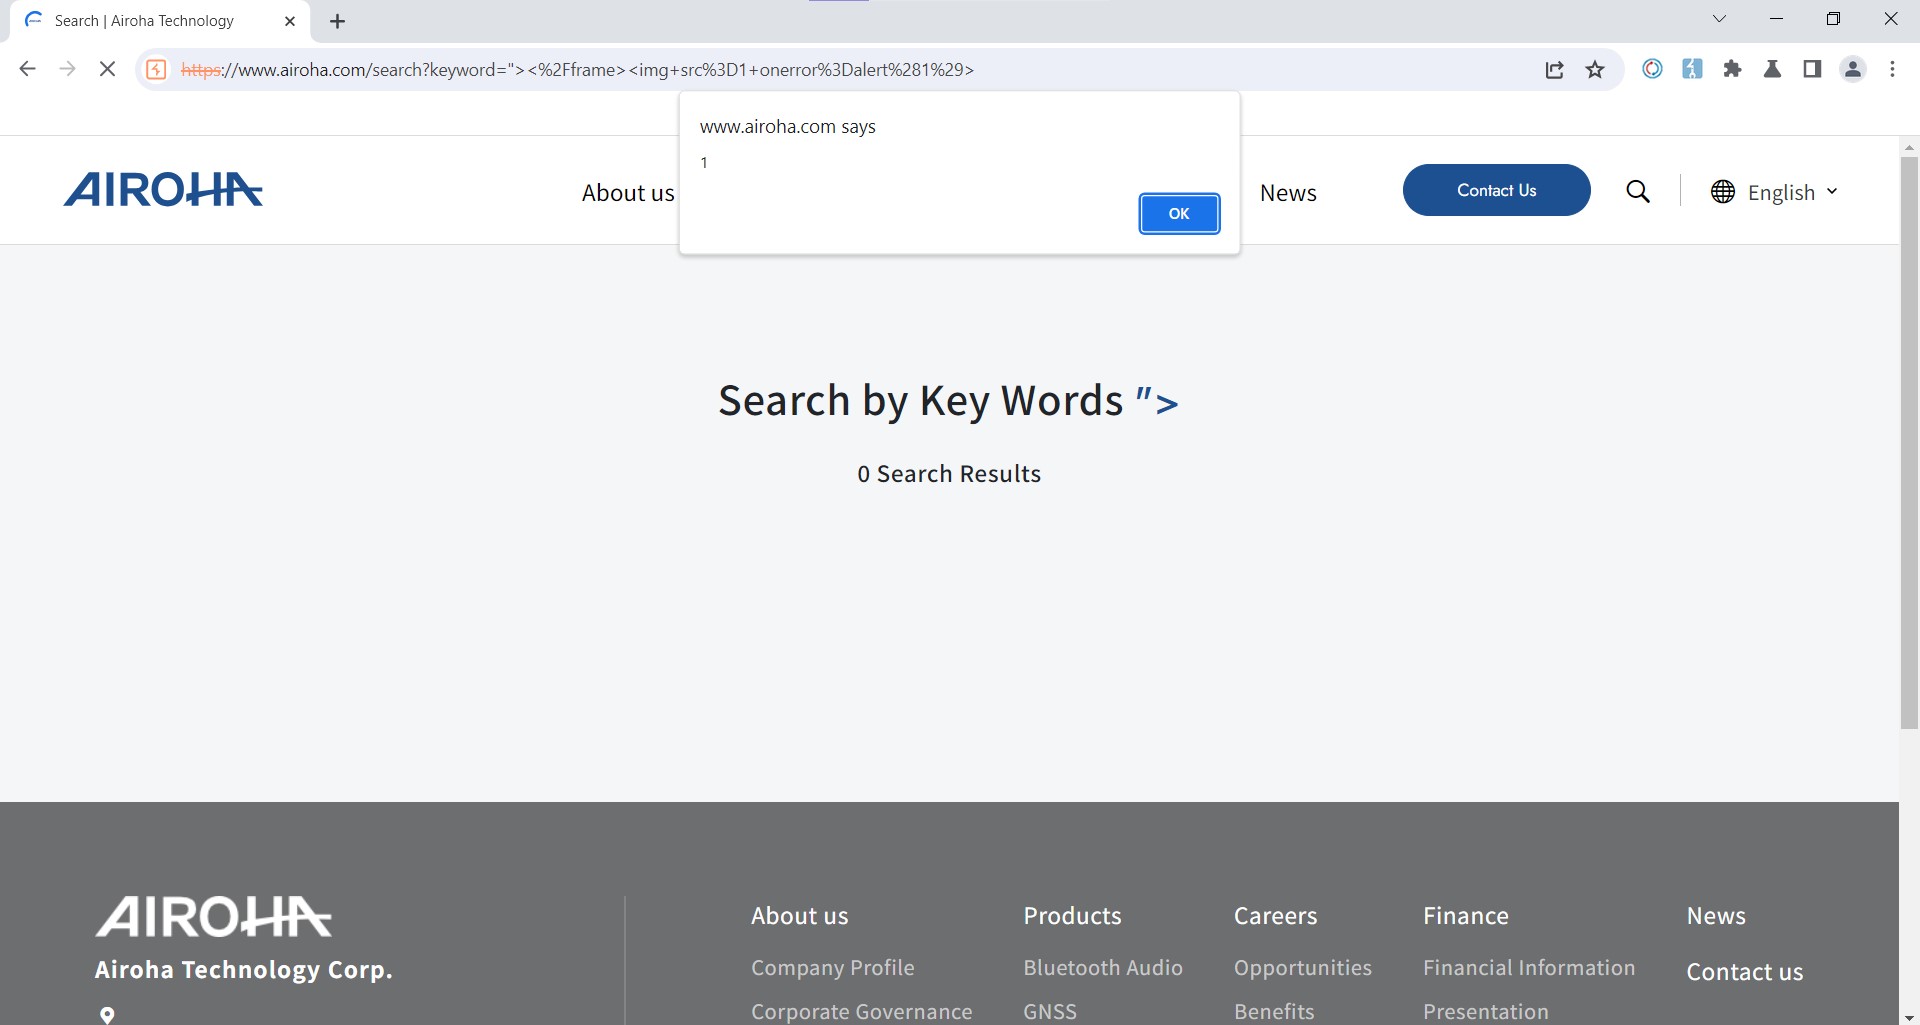The width and height of the screenshot is (1920, 1025).
Task: Open the News navigation item
Action: point(1288,193)
